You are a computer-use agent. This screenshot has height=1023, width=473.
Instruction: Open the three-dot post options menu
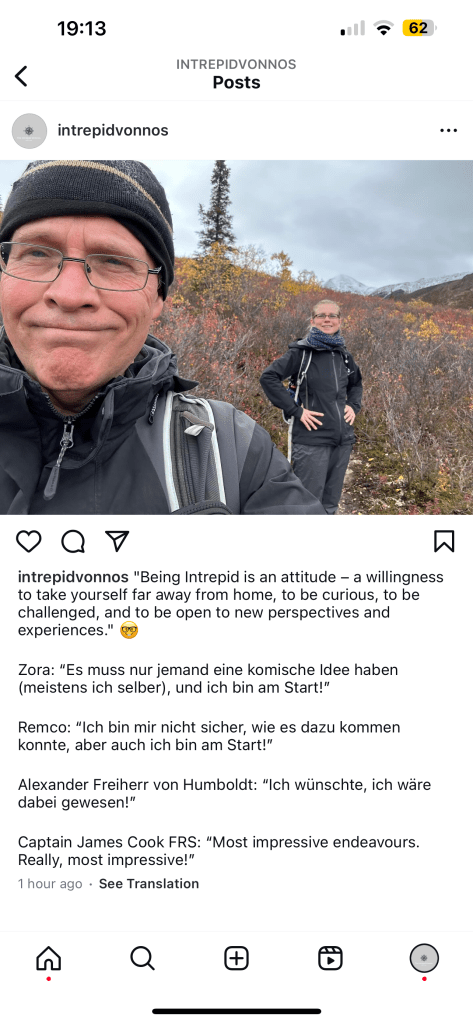click(x=448, y=130)
